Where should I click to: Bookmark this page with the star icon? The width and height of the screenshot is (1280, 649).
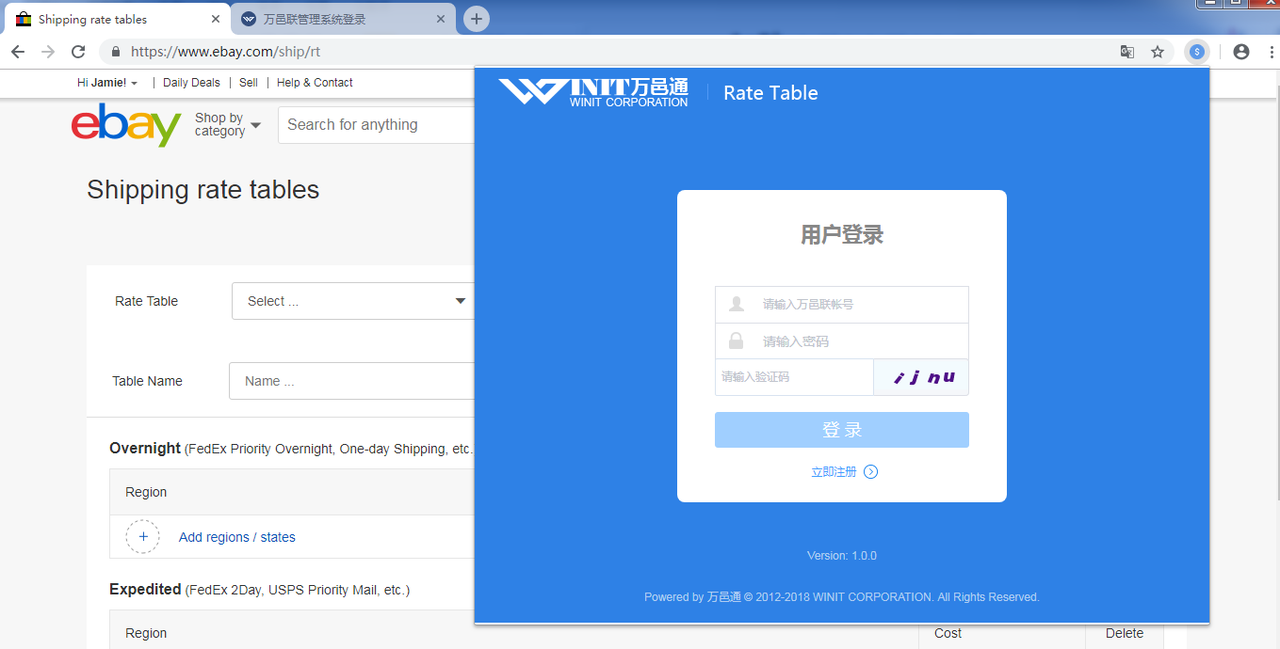click(x=1158, y=52)
